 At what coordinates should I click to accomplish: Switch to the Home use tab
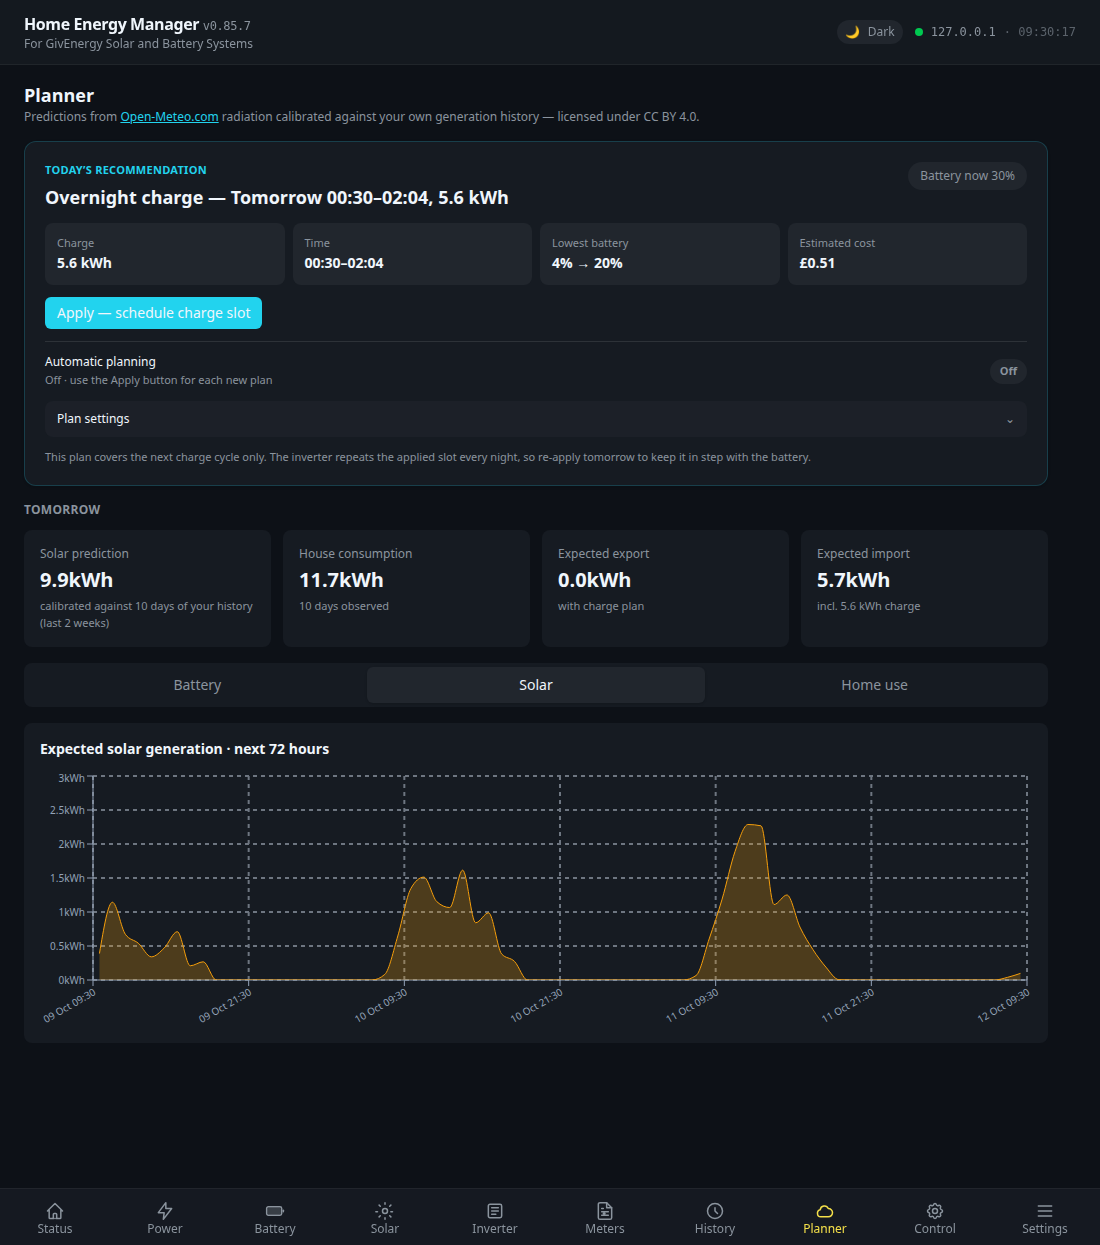(875, 685)
